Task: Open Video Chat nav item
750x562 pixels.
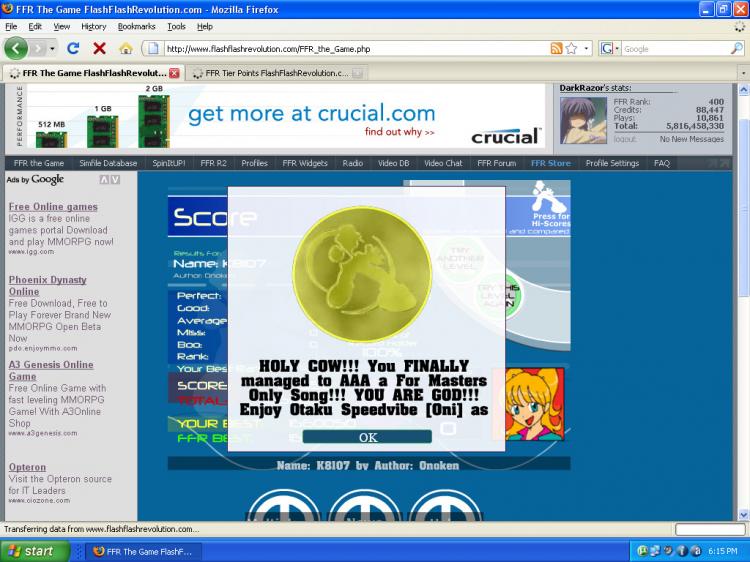Action: coord(443,163)
